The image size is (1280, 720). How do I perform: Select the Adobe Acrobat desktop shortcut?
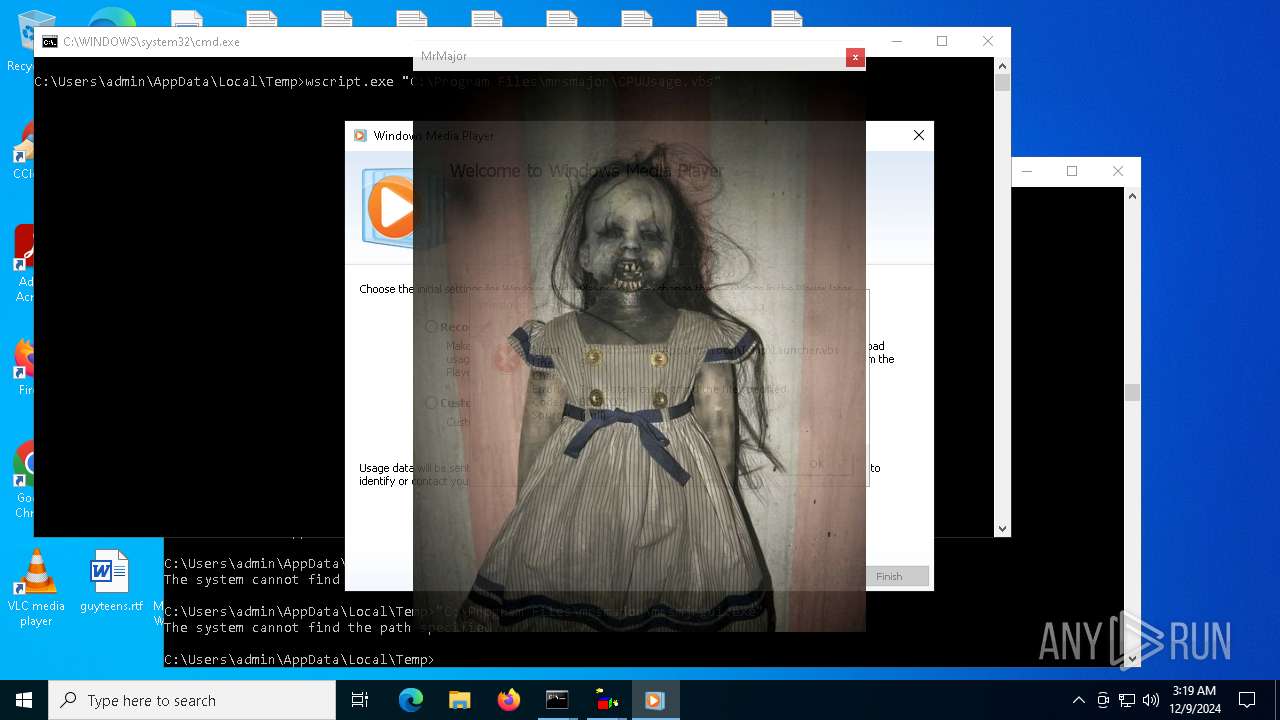[25, 264]
